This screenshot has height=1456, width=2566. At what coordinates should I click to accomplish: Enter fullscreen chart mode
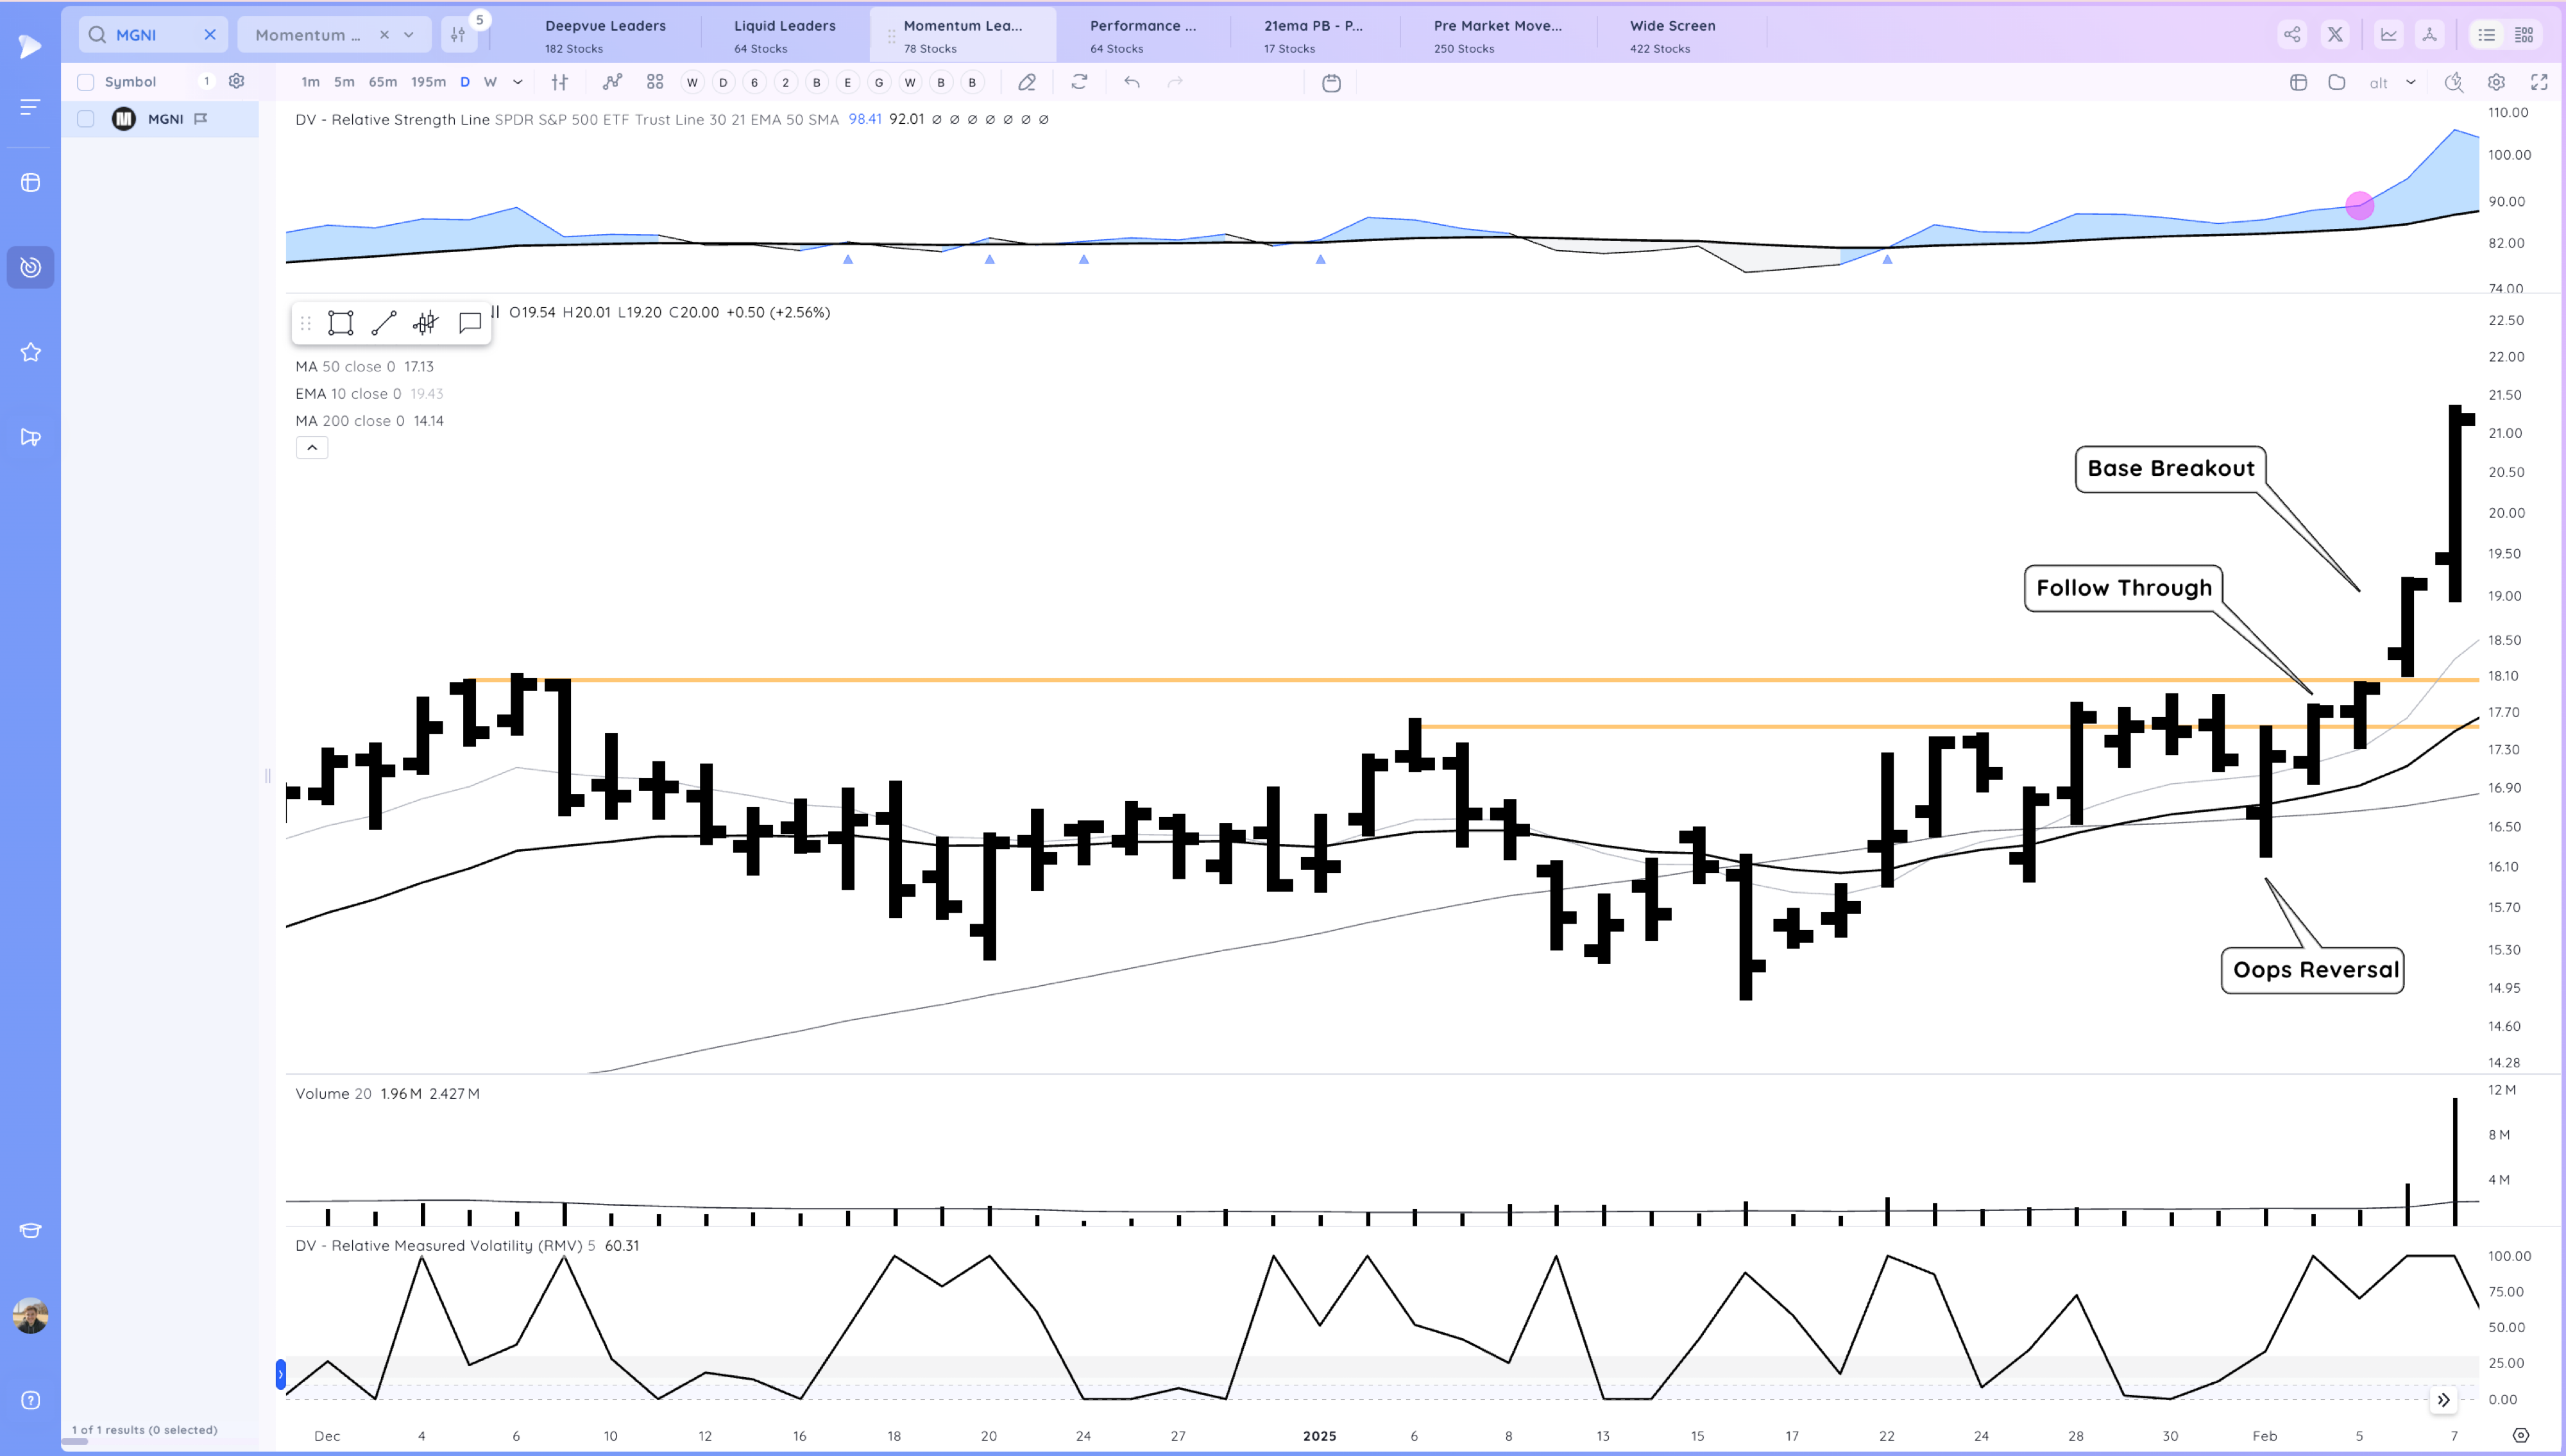[2538, 82]
